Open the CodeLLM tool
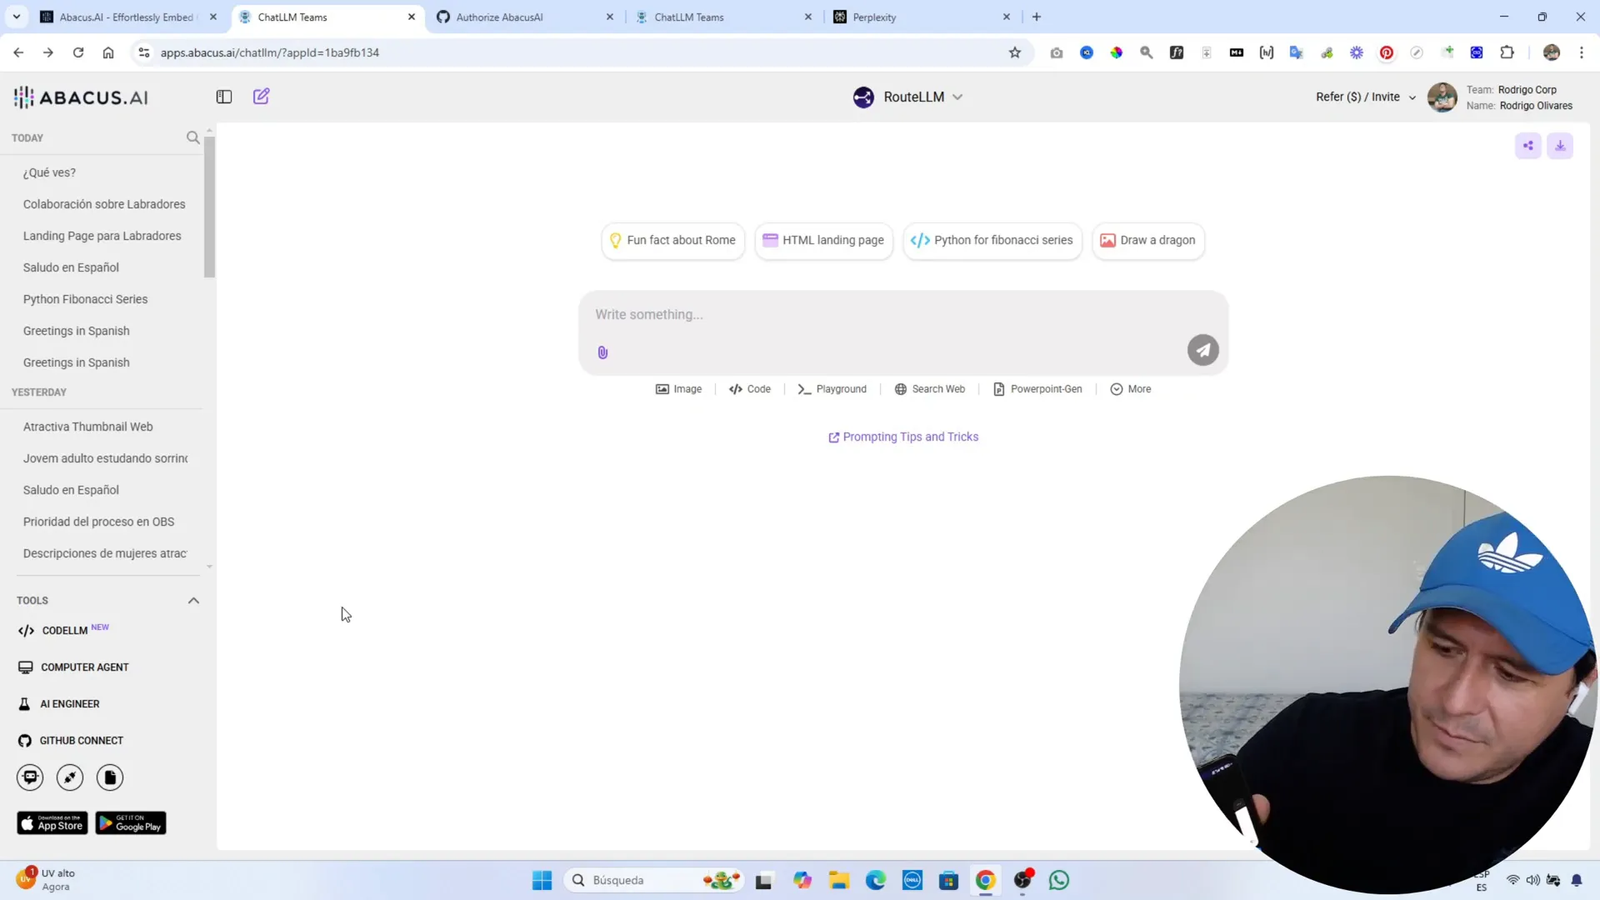The height and width of the screenshot is (900, 1600). tap(64, 630)
